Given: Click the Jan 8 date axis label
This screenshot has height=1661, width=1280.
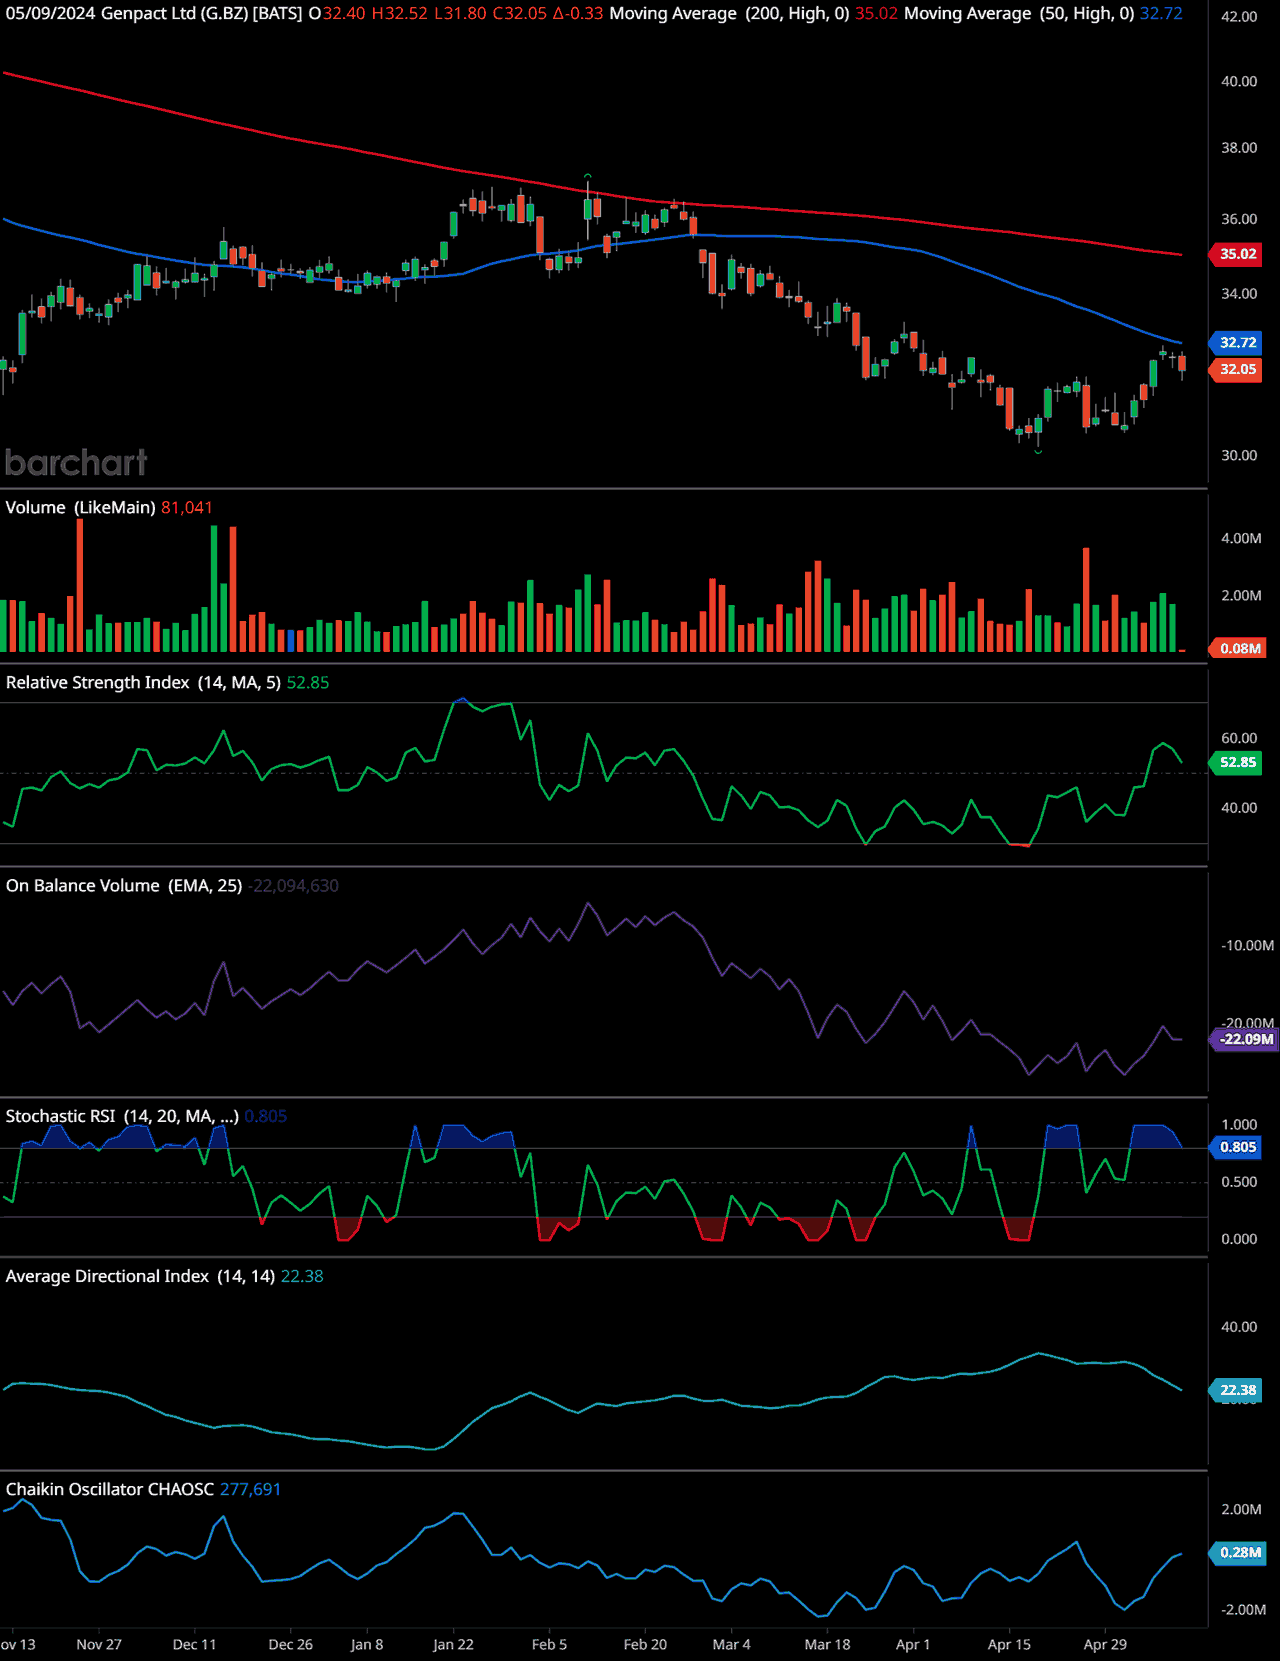Looking at the screenshot, I should (x=367, y=1645).
